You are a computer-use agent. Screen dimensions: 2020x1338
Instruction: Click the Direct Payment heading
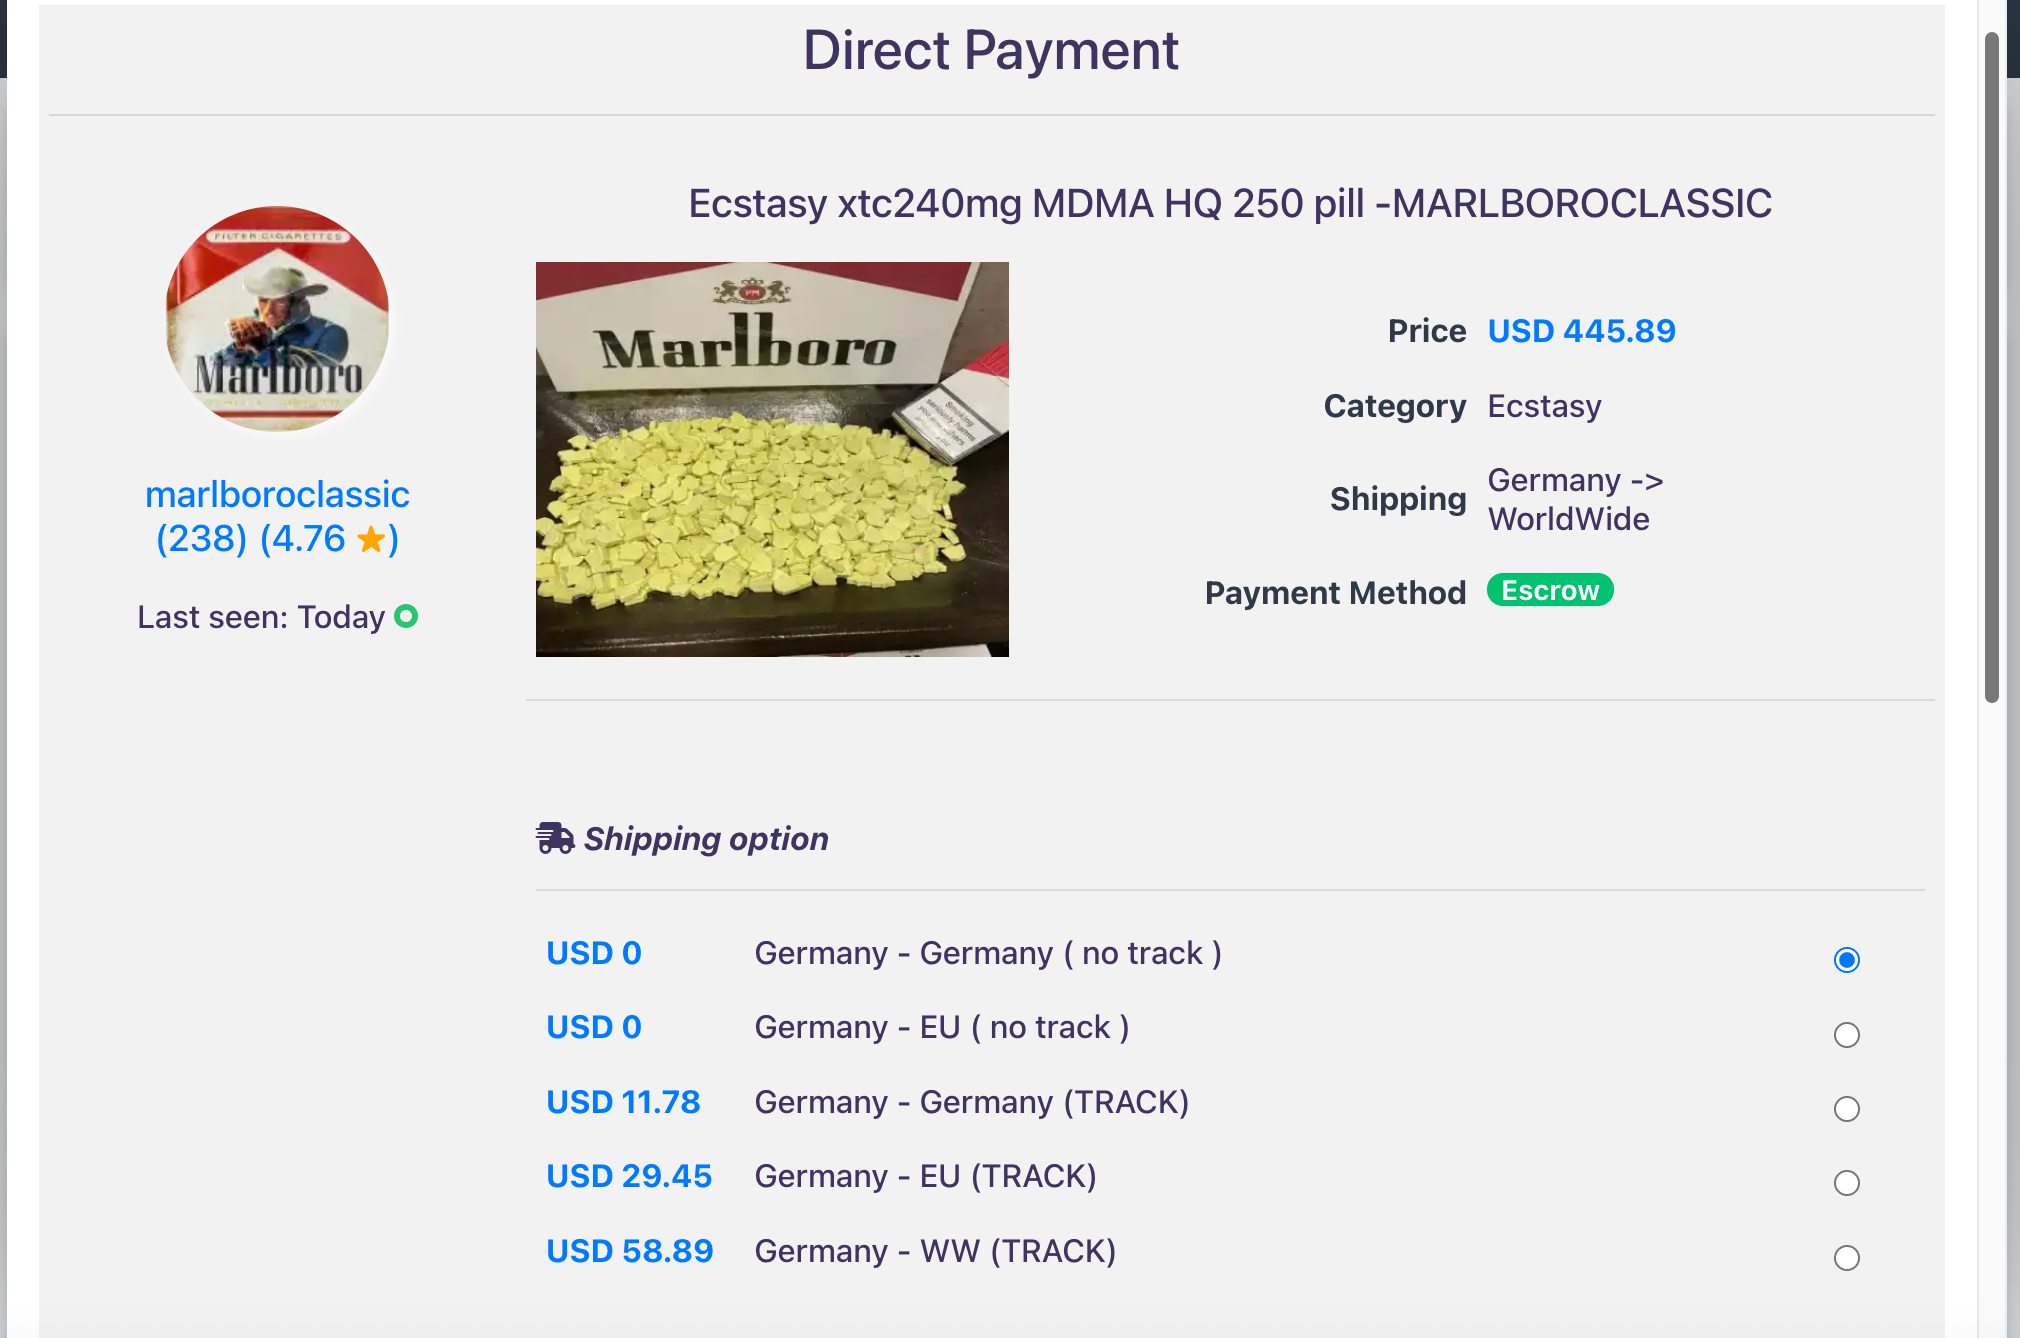(x=991, y=50)
